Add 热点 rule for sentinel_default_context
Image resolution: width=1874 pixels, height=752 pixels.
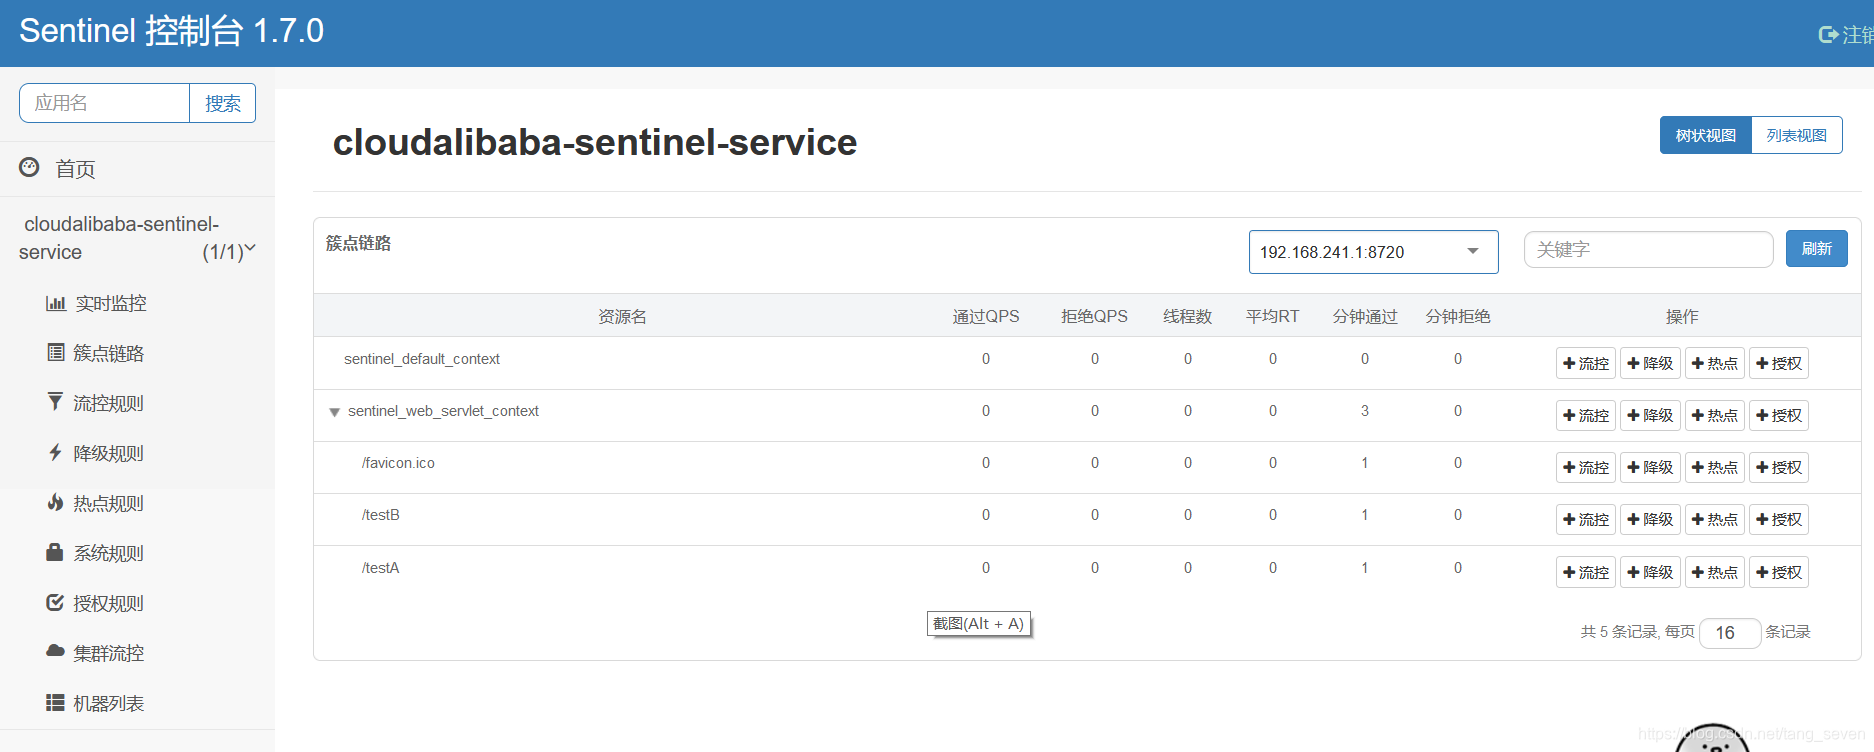pyautogui.click(x=1715, y=363)
